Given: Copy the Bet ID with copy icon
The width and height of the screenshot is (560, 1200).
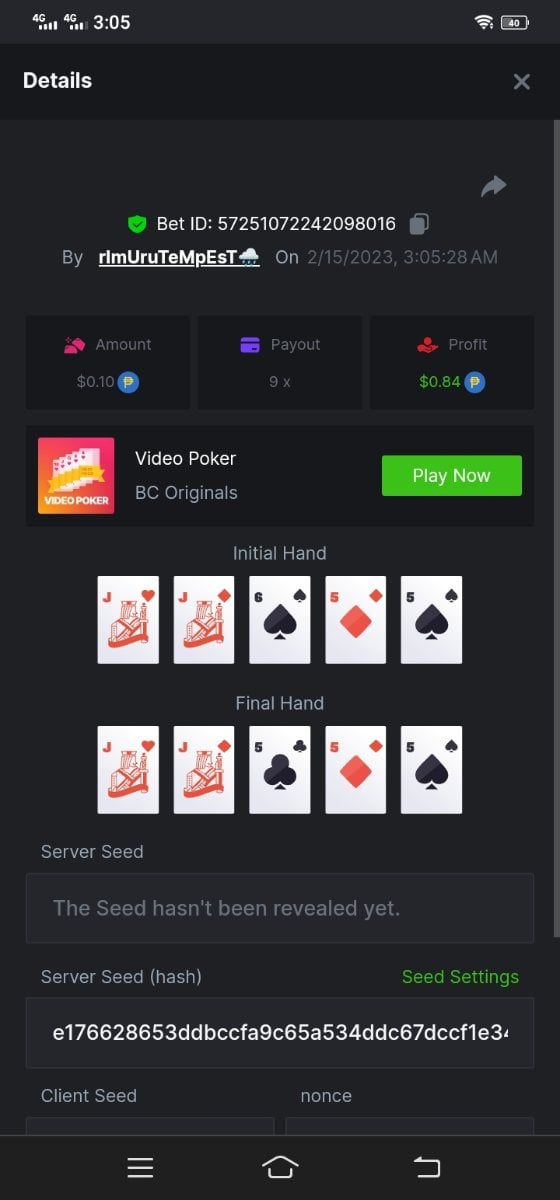Looking at the screenshot, I should [x=420, y=223].
